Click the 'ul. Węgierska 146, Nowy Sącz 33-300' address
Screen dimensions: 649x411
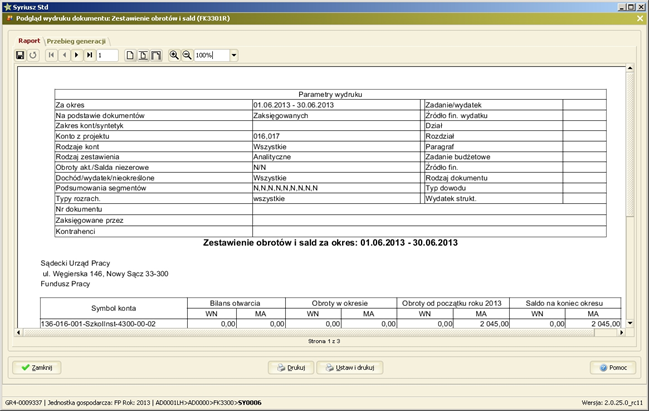105,274
